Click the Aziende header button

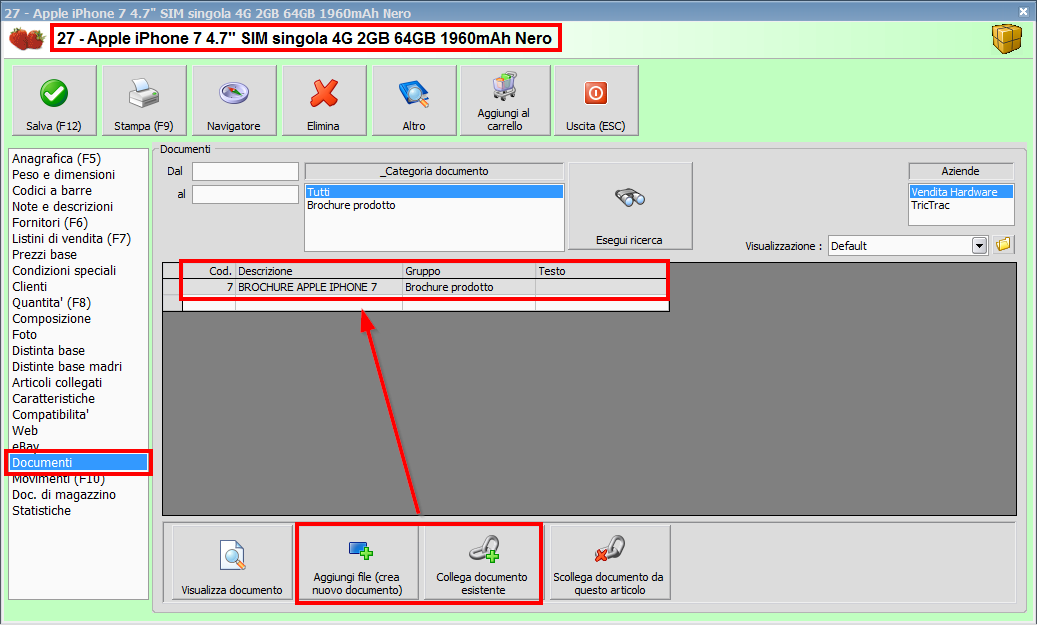click(961, 171)
